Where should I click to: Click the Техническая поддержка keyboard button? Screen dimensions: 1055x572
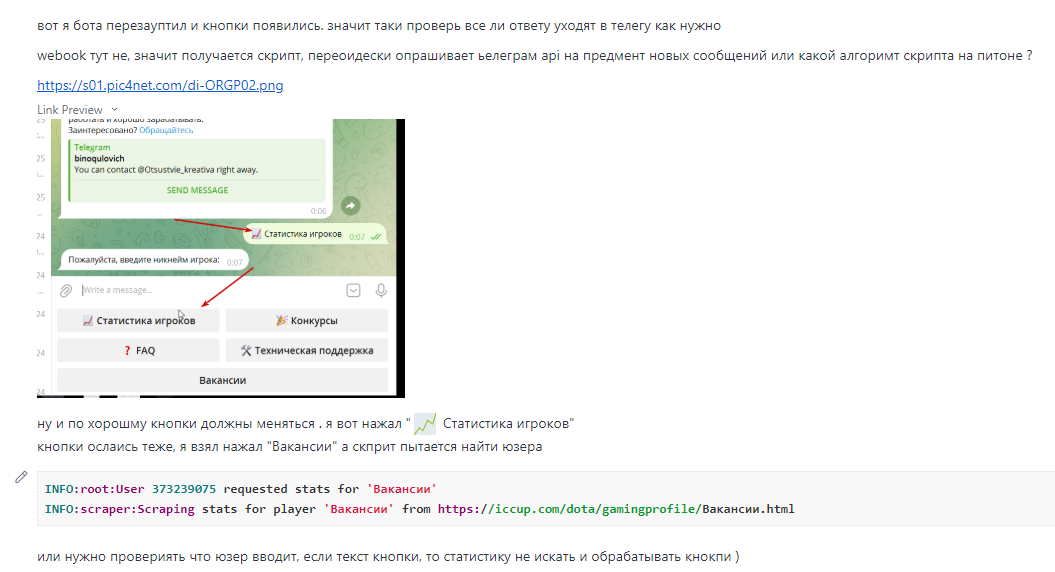307,350
